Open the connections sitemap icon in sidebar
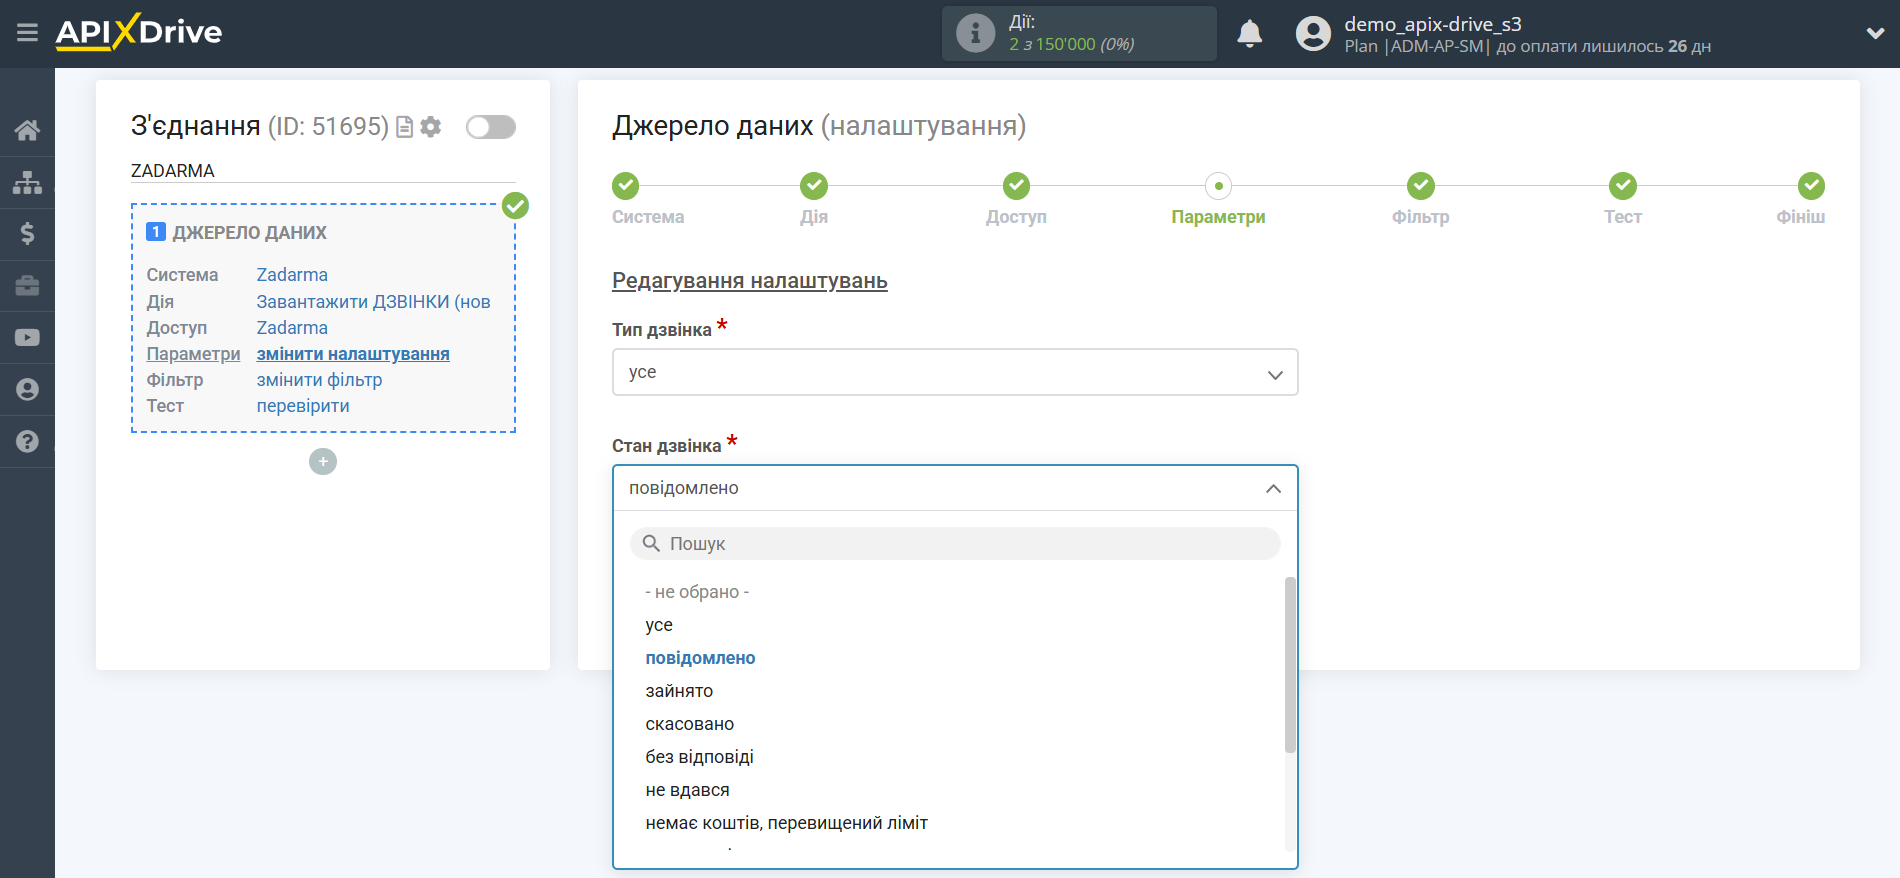 pyautogui.click(x=27, y=182)
